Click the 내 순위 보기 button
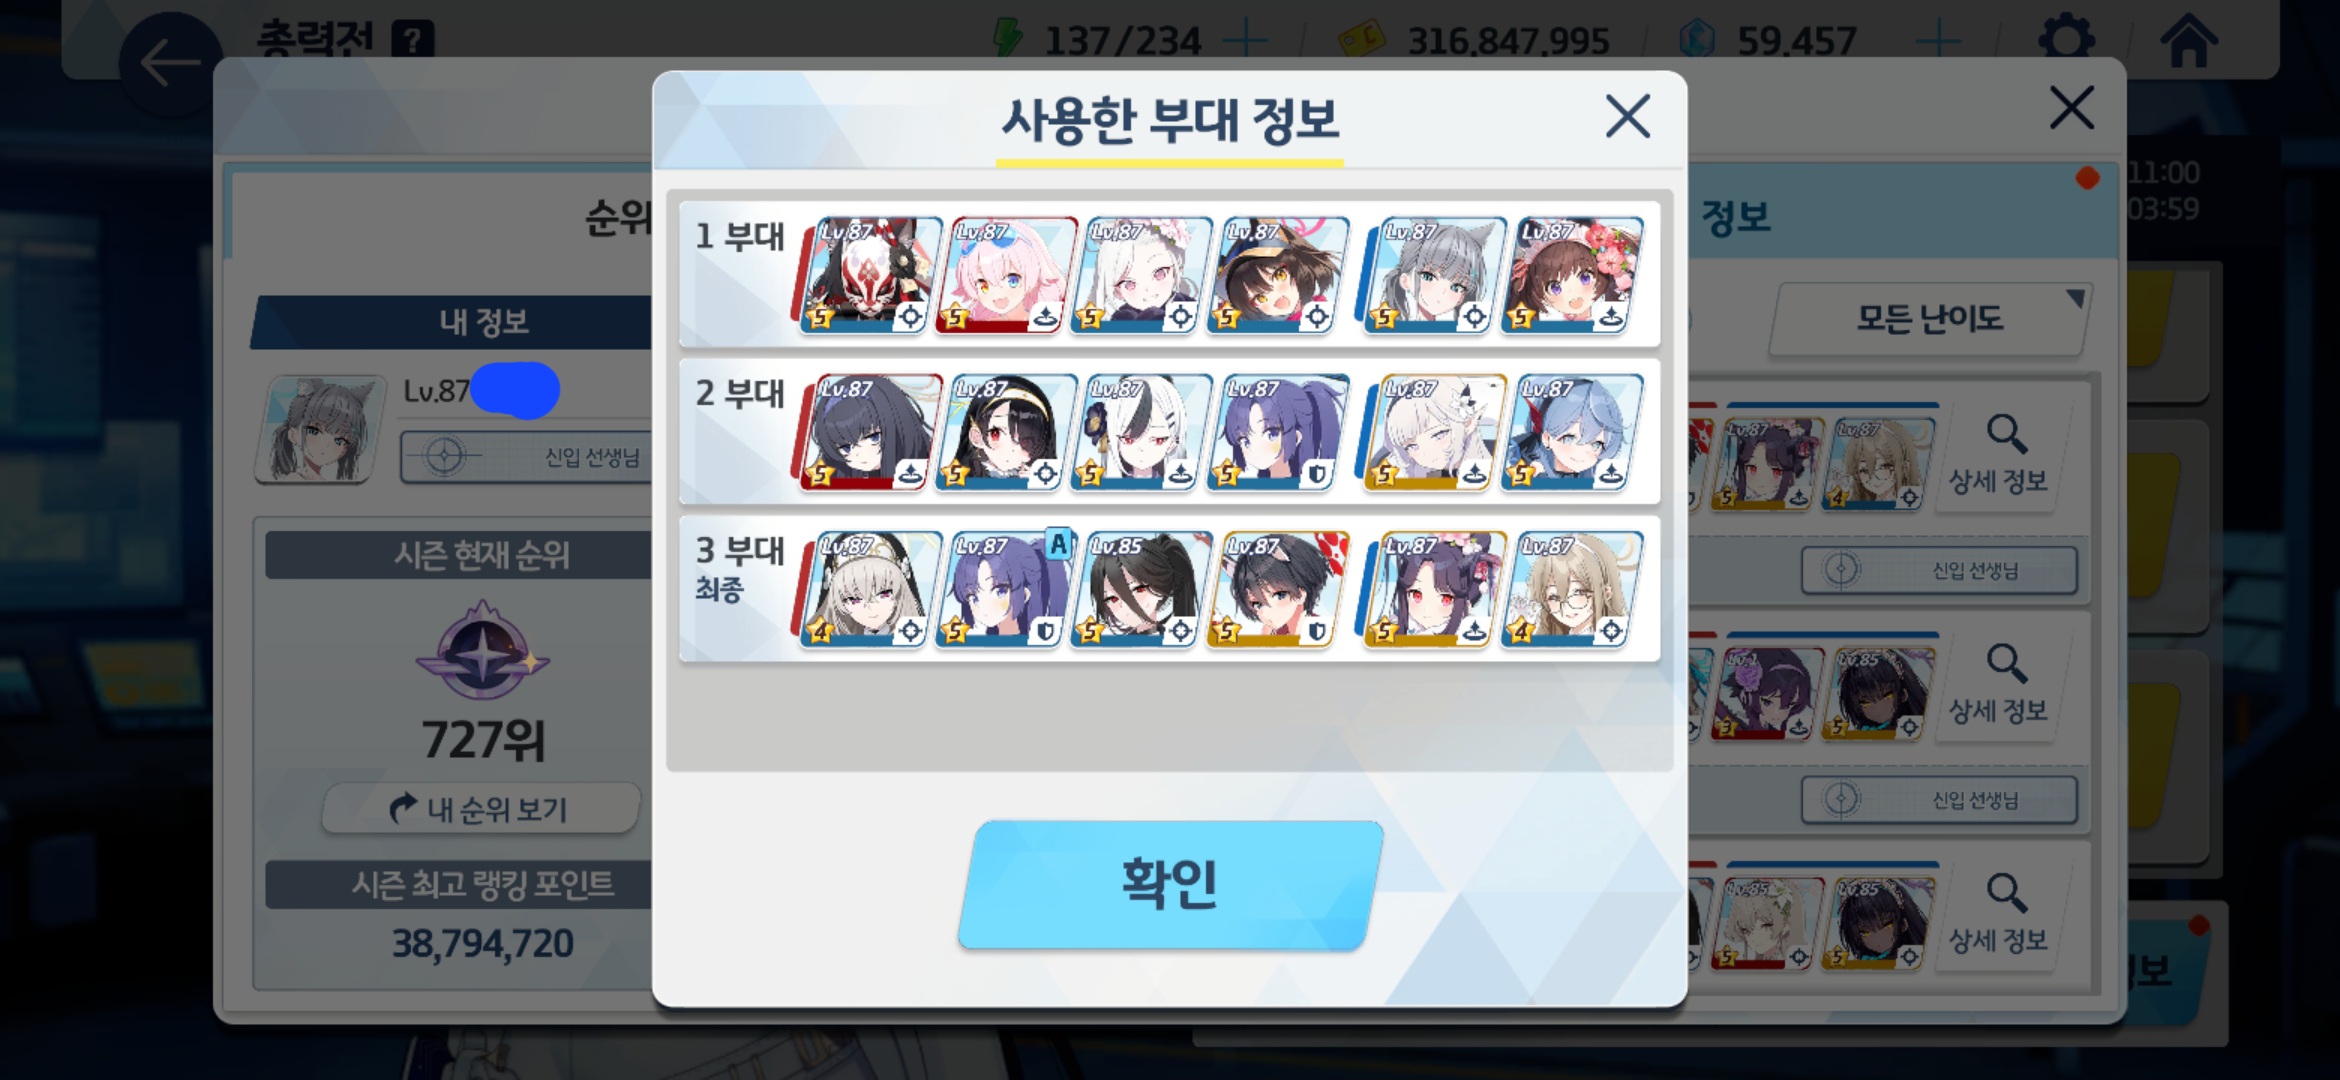2340x1080 pixels. (480, 808)
